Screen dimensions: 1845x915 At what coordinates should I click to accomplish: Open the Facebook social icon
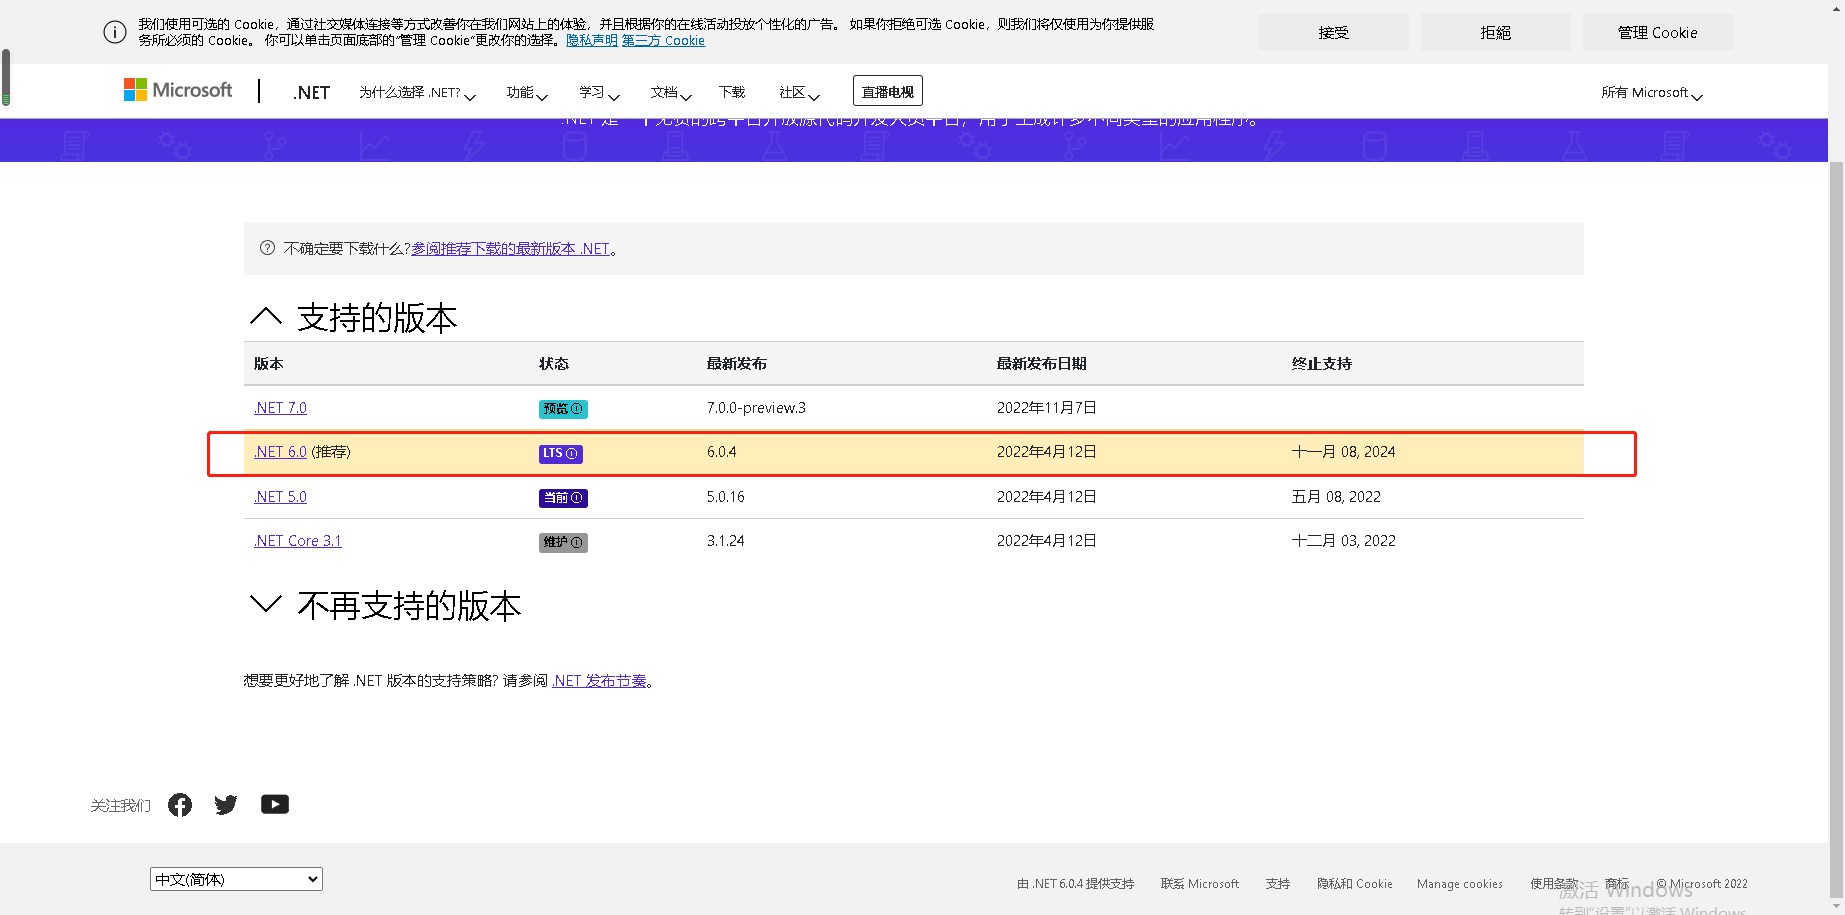(179, 804)
